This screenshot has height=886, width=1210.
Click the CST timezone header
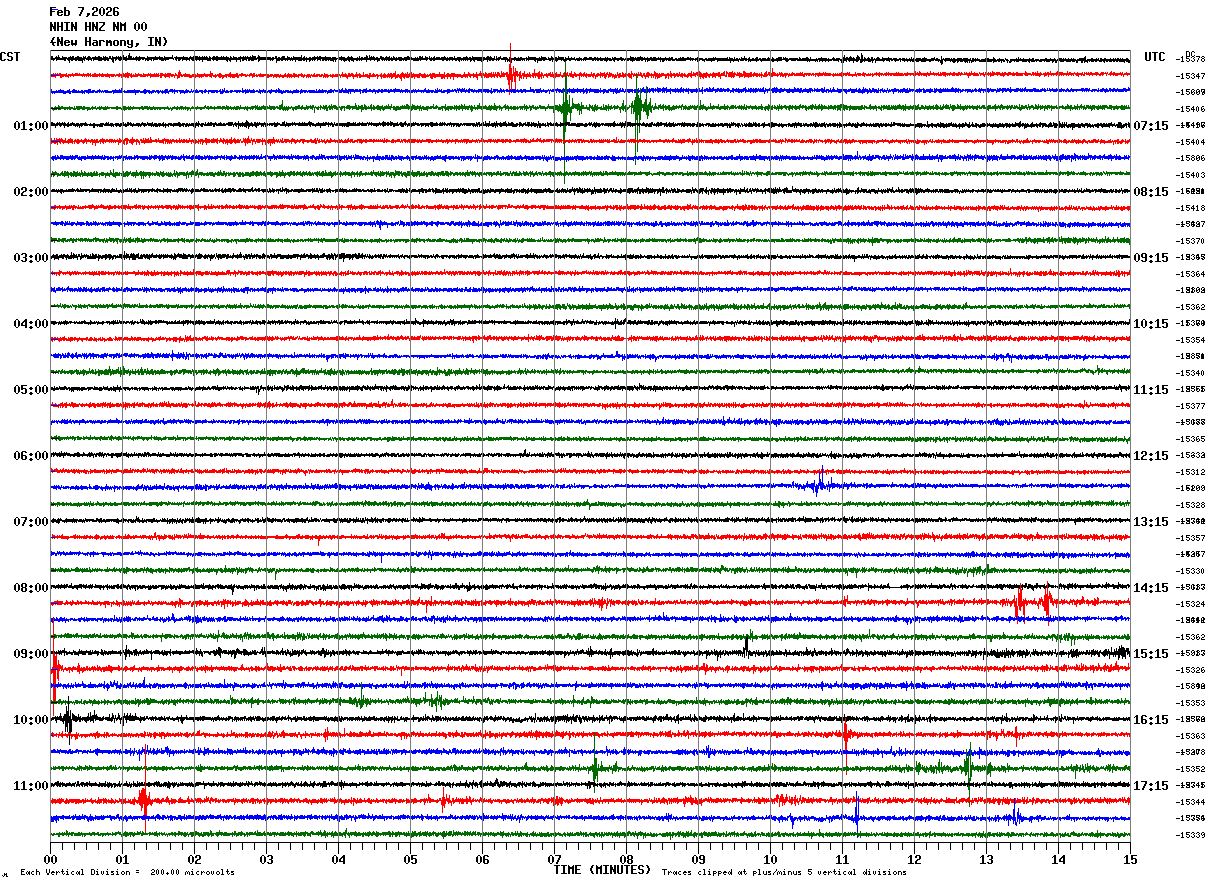tap(10, 57)
